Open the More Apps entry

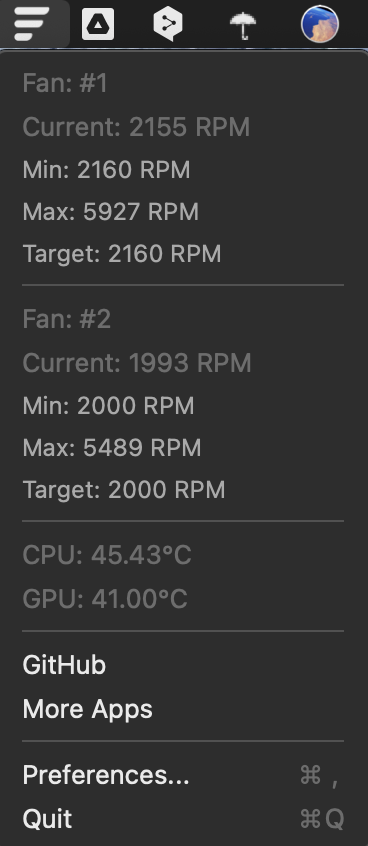[184, 709]
